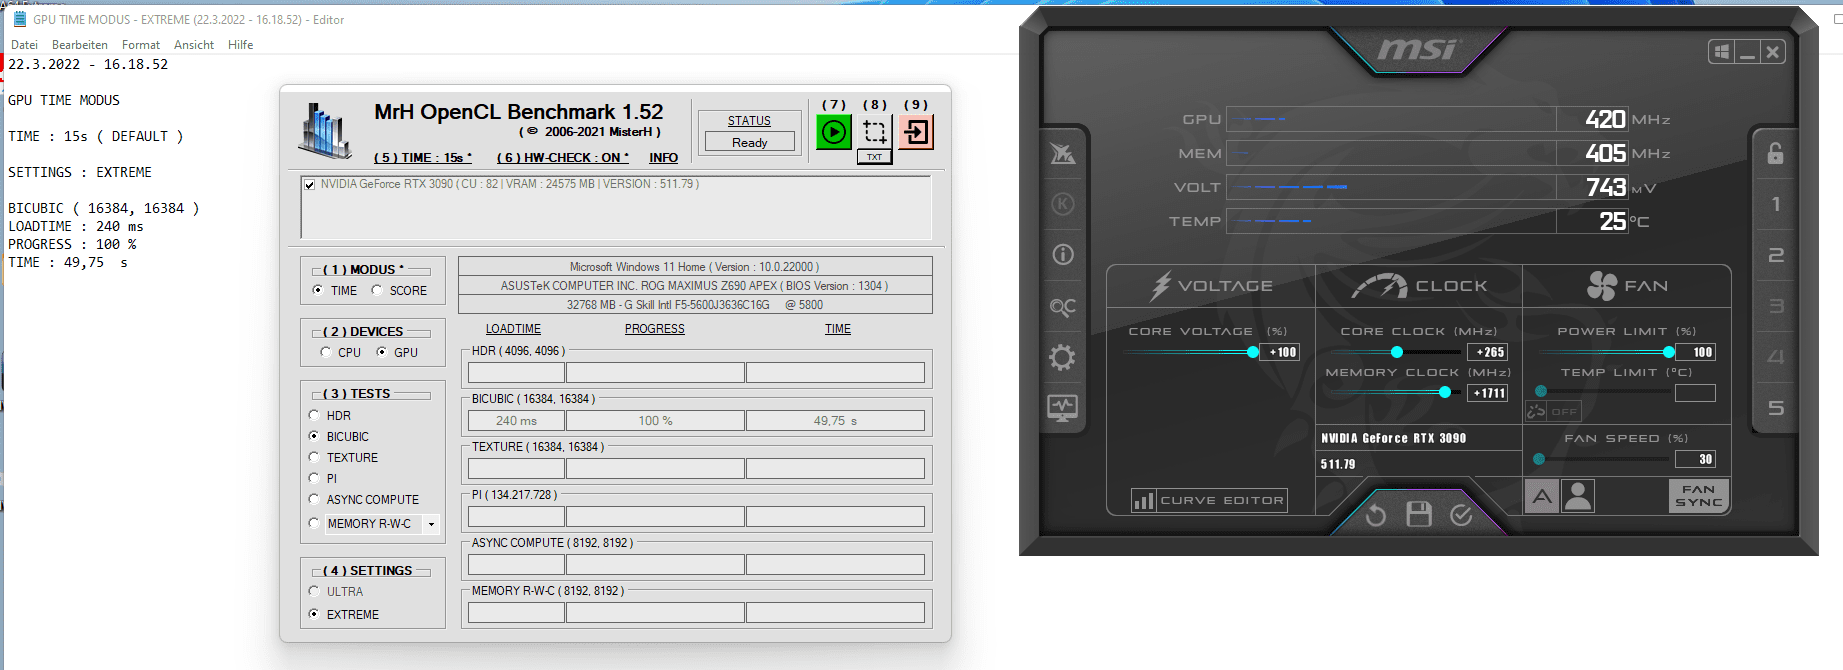Click the small TXT export button
The image size is (1843, 670).
875,157
